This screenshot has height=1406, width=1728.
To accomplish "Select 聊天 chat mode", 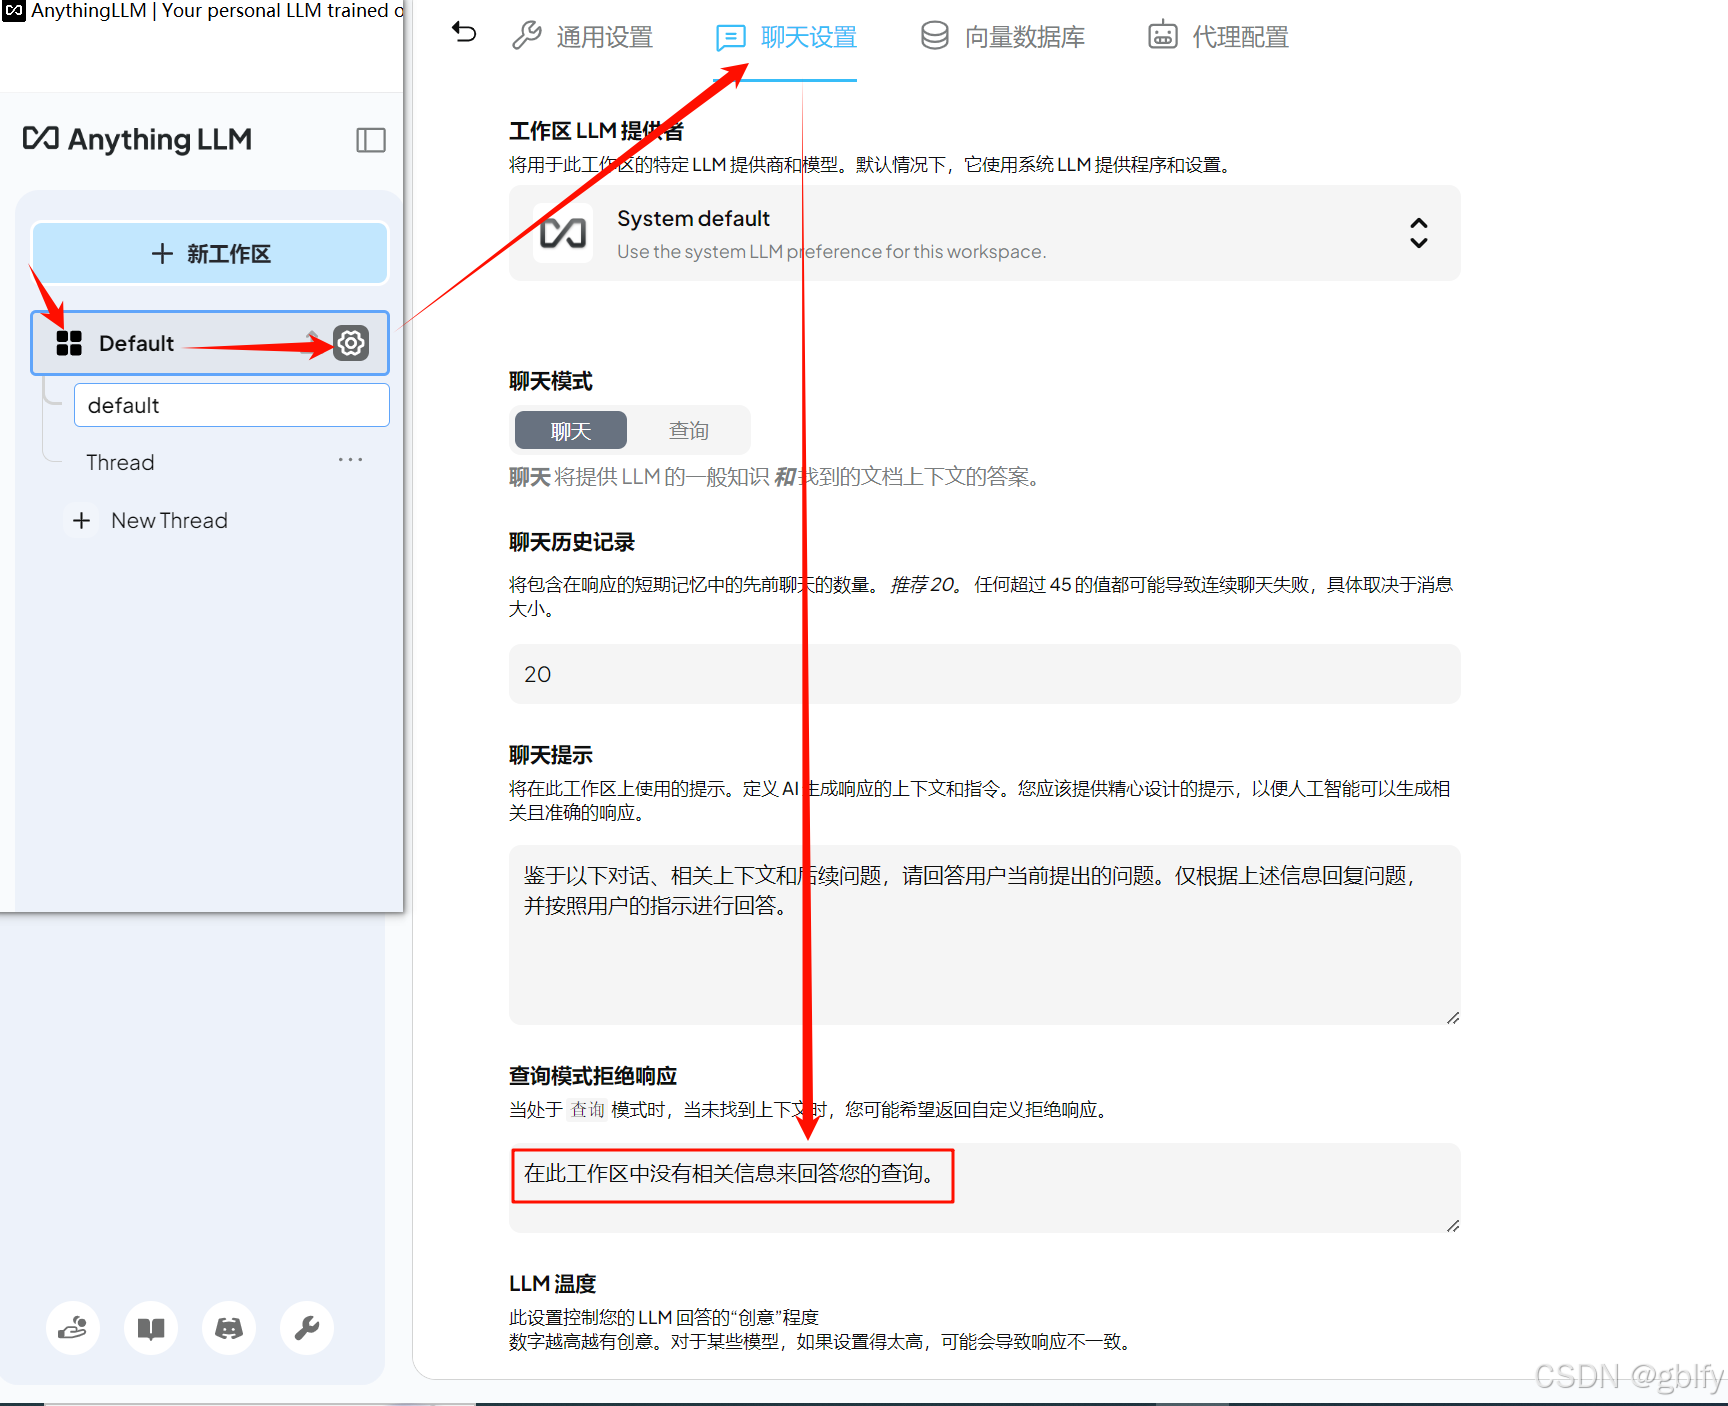I will (571, 430).
